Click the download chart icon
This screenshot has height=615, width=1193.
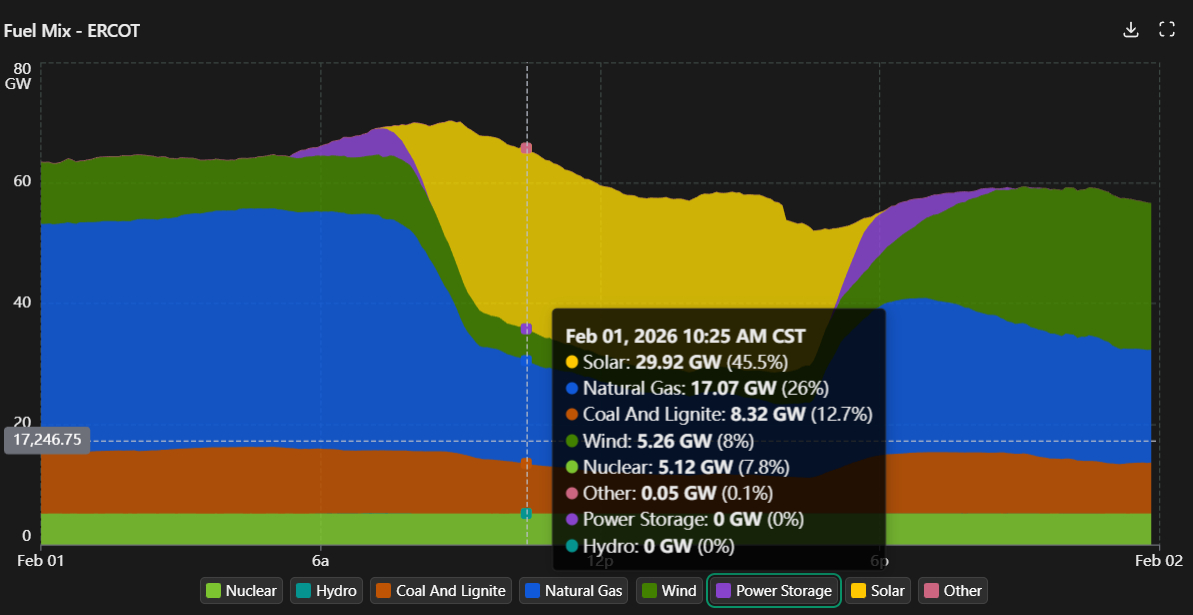1131,30
